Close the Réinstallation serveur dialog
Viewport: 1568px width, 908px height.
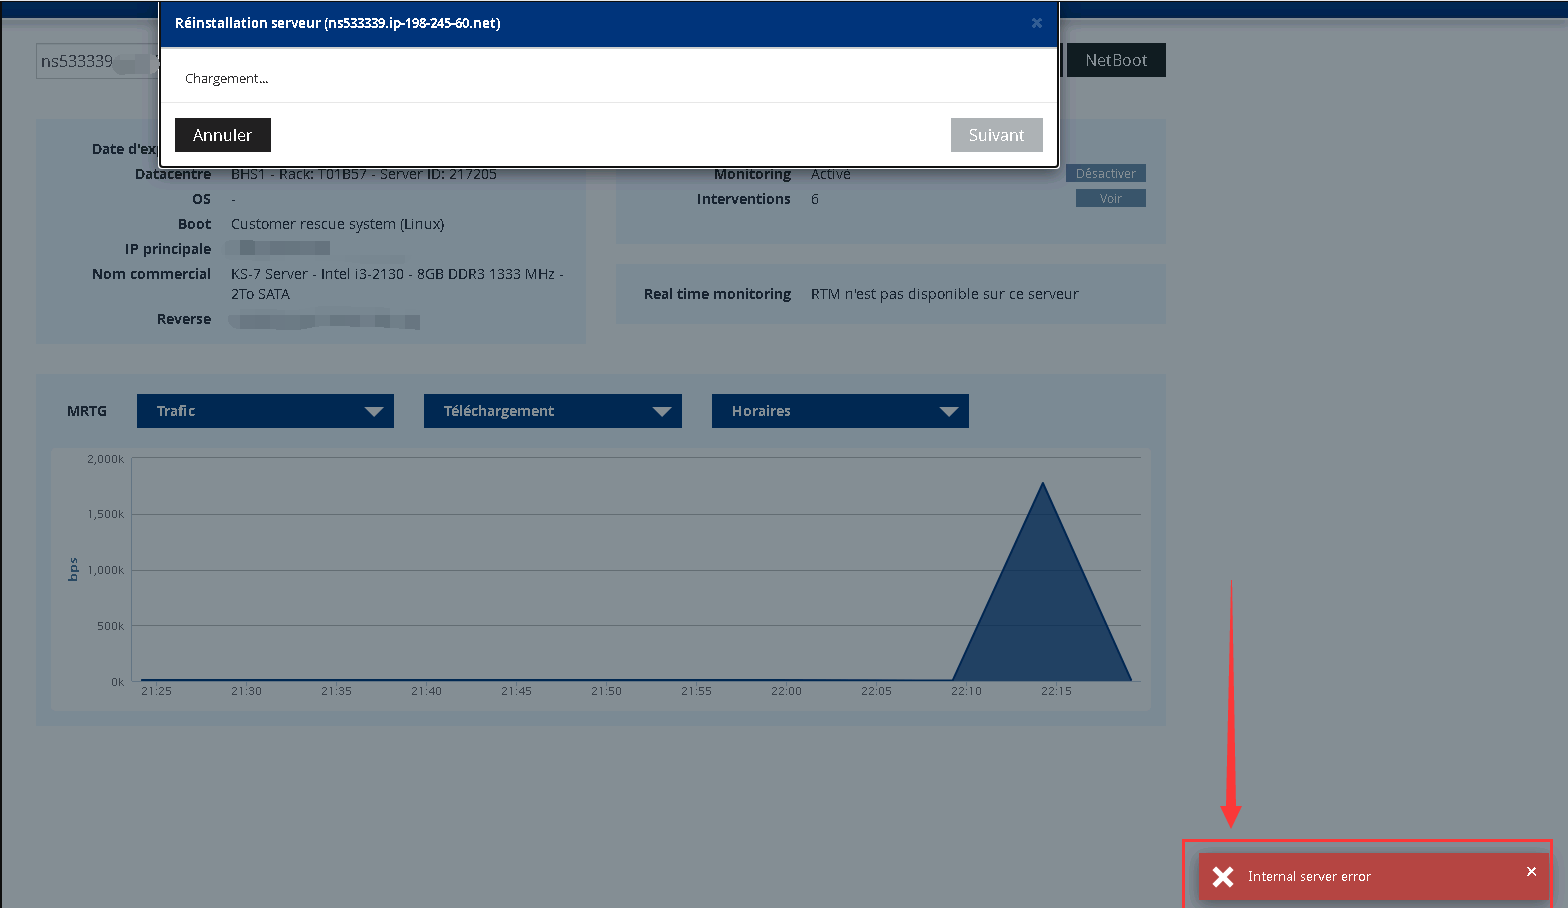point(1036,23)
